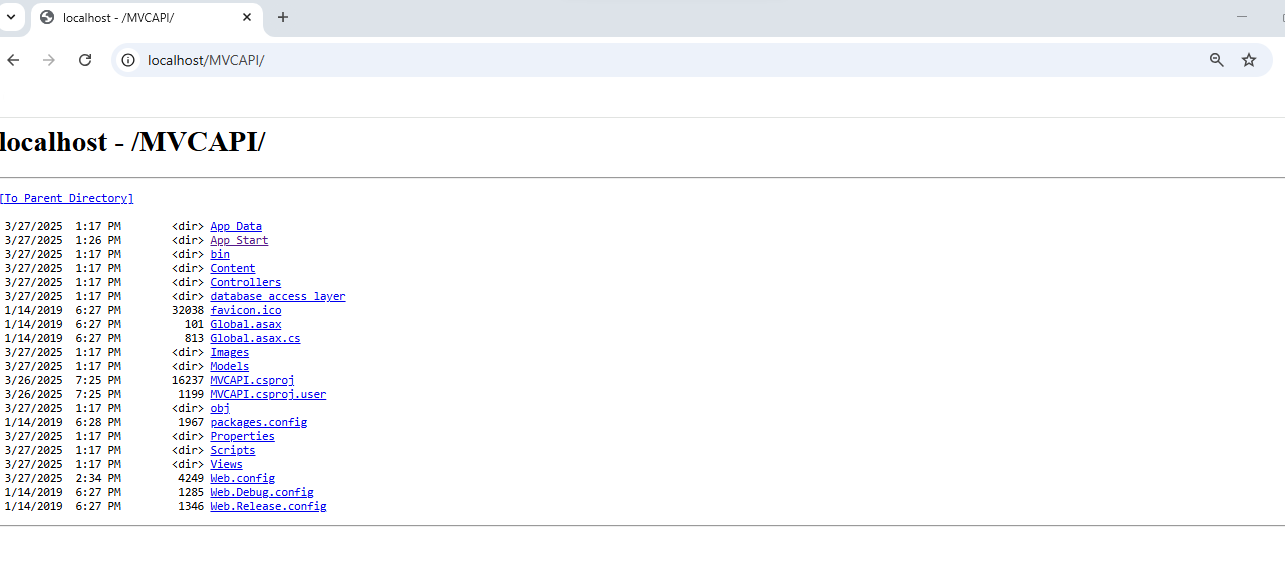This screenshot has height=576, width=1285.
Task: Open the Controllers directory
Action: point(245,282)
